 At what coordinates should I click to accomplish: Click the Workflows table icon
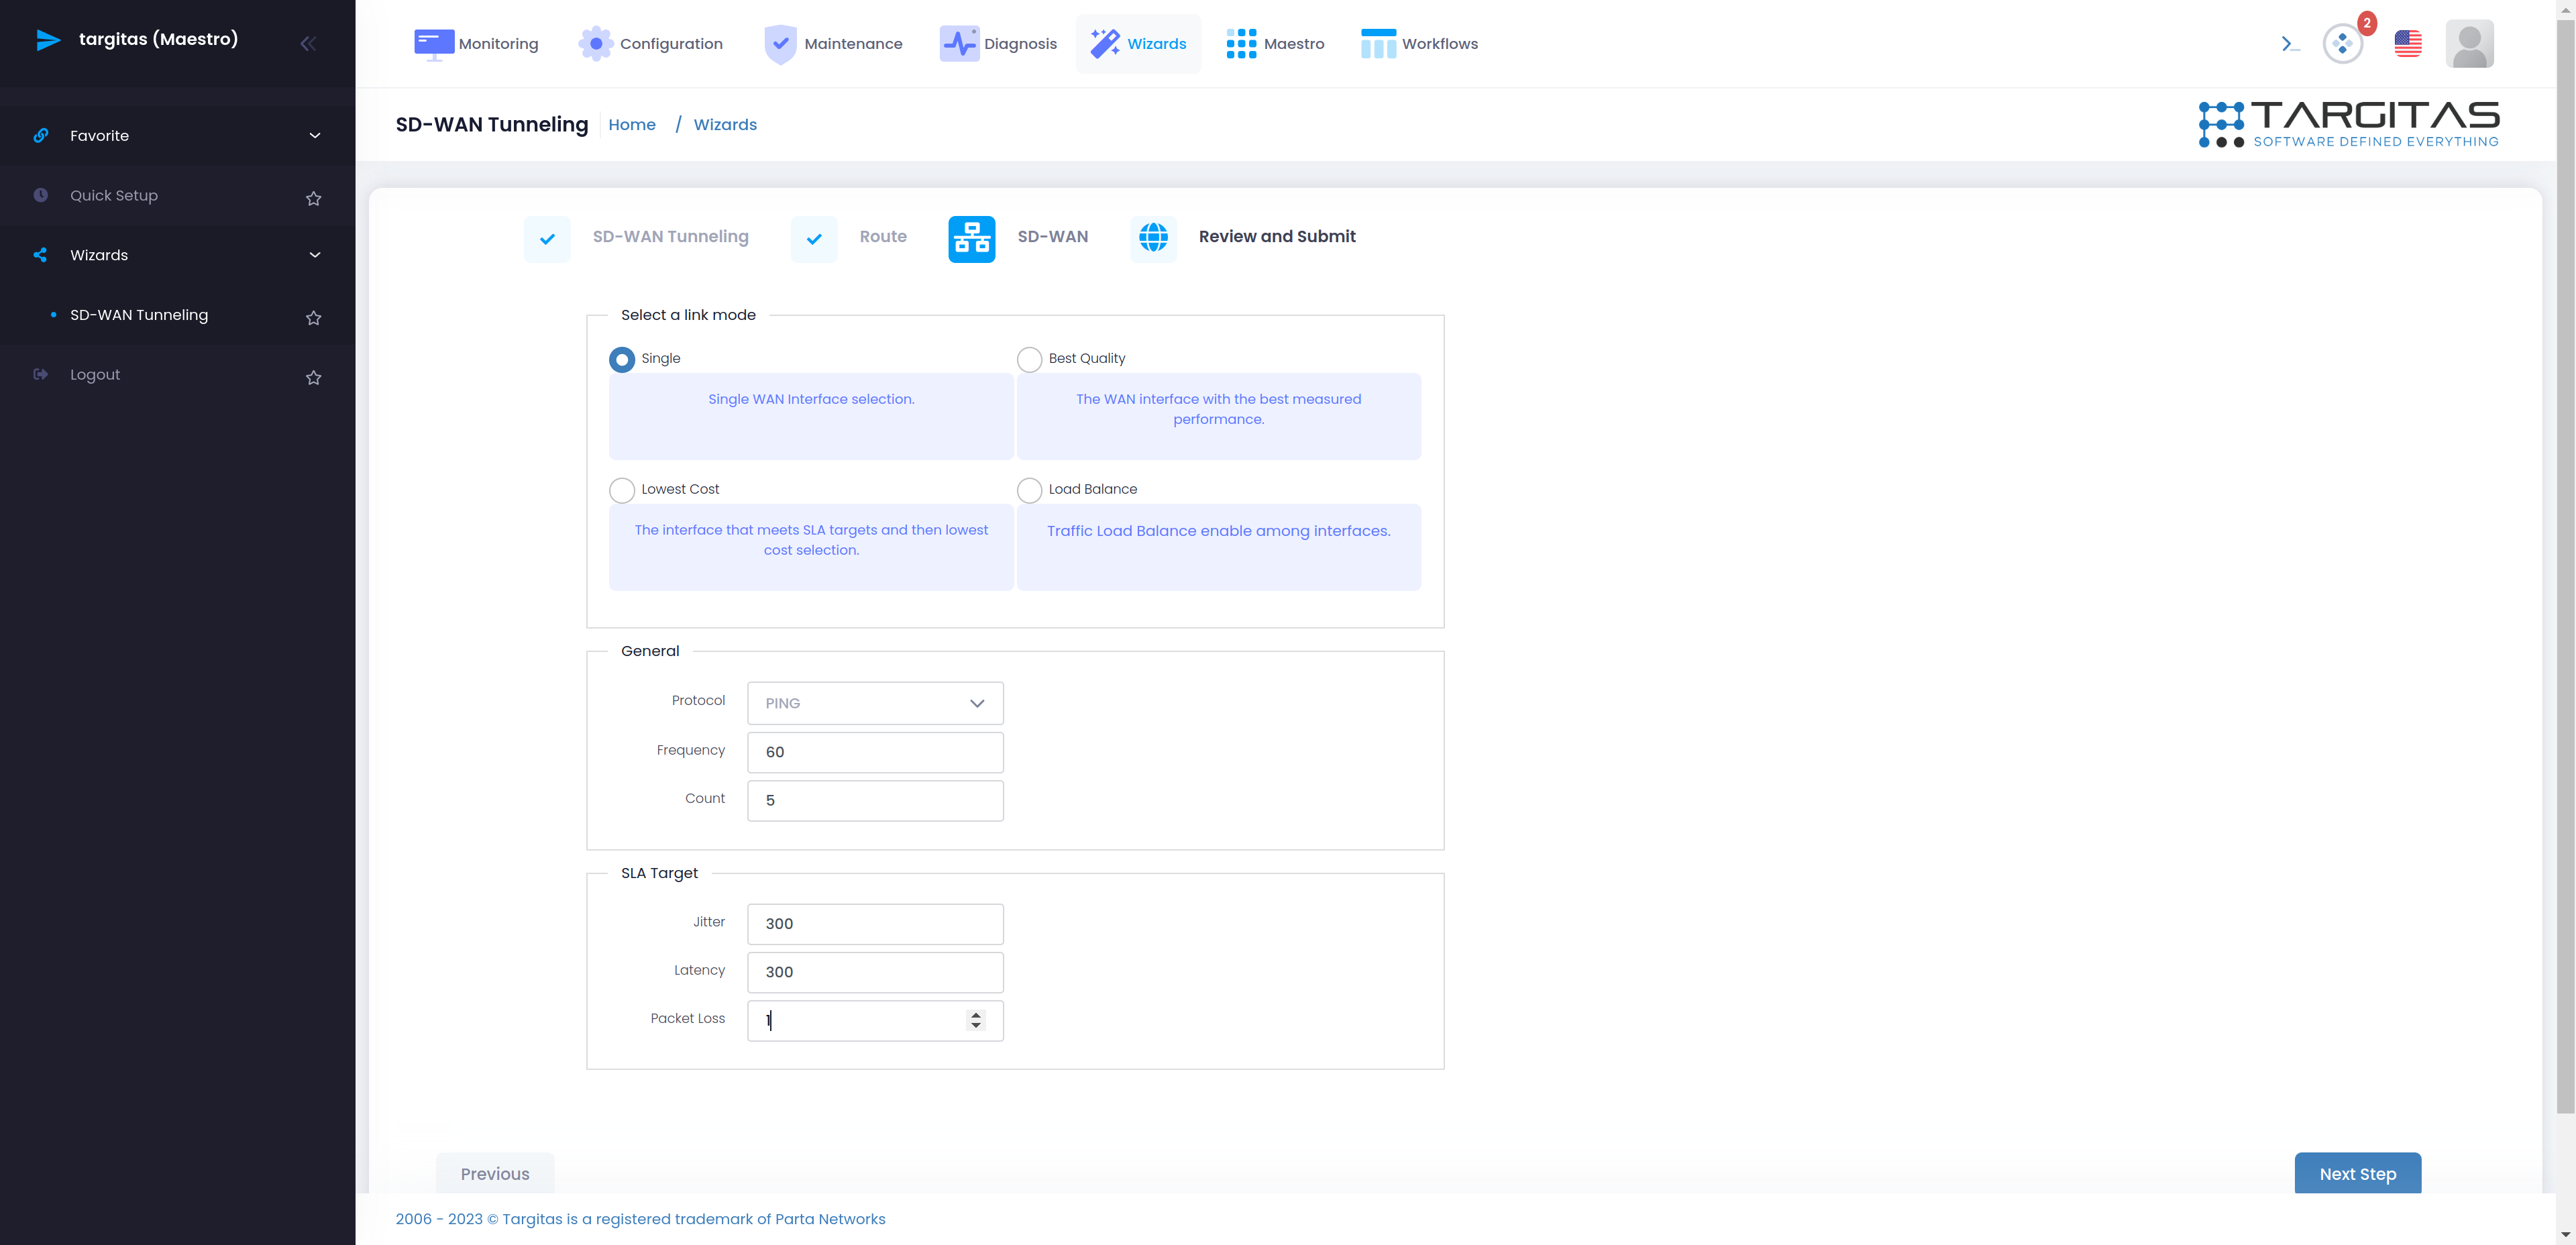1377,43
